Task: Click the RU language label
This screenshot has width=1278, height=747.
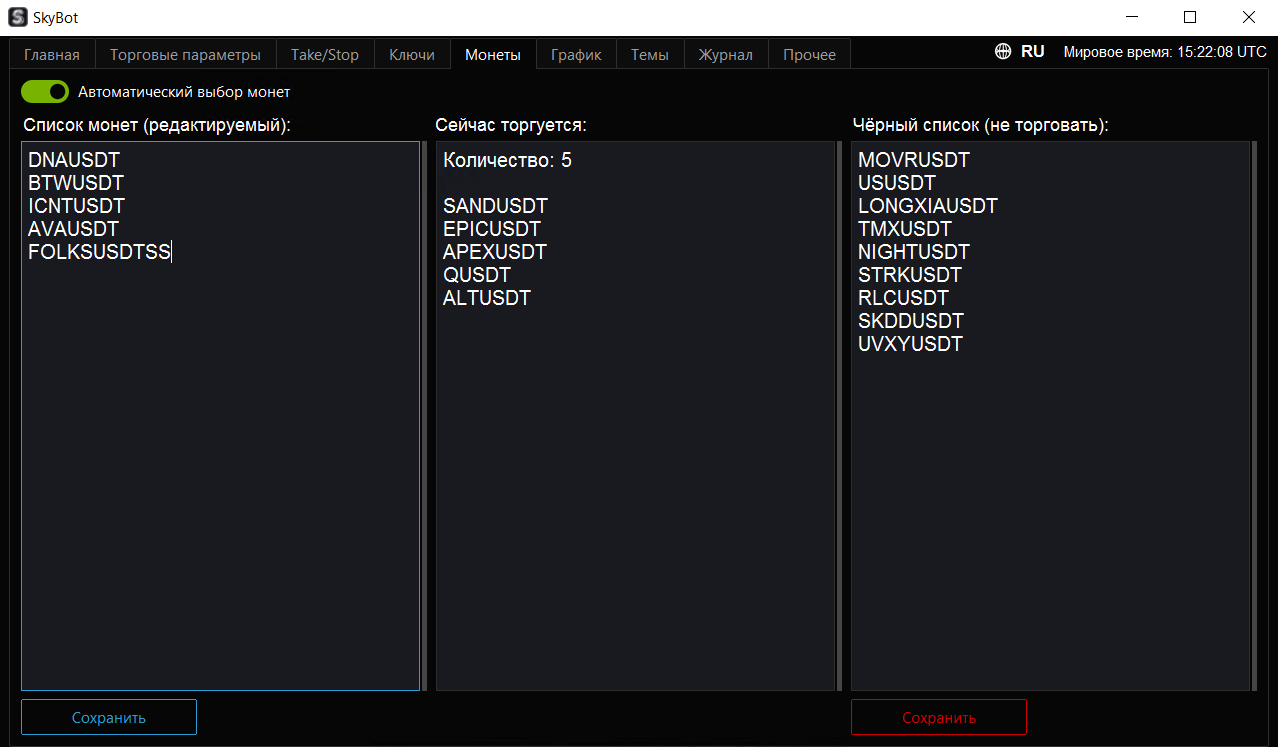Action: point(1033,52)
